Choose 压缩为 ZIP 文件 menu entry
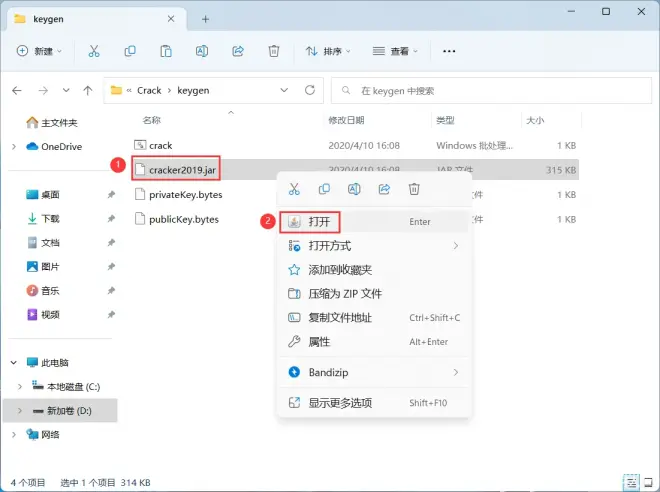 [x=374, y=294]
